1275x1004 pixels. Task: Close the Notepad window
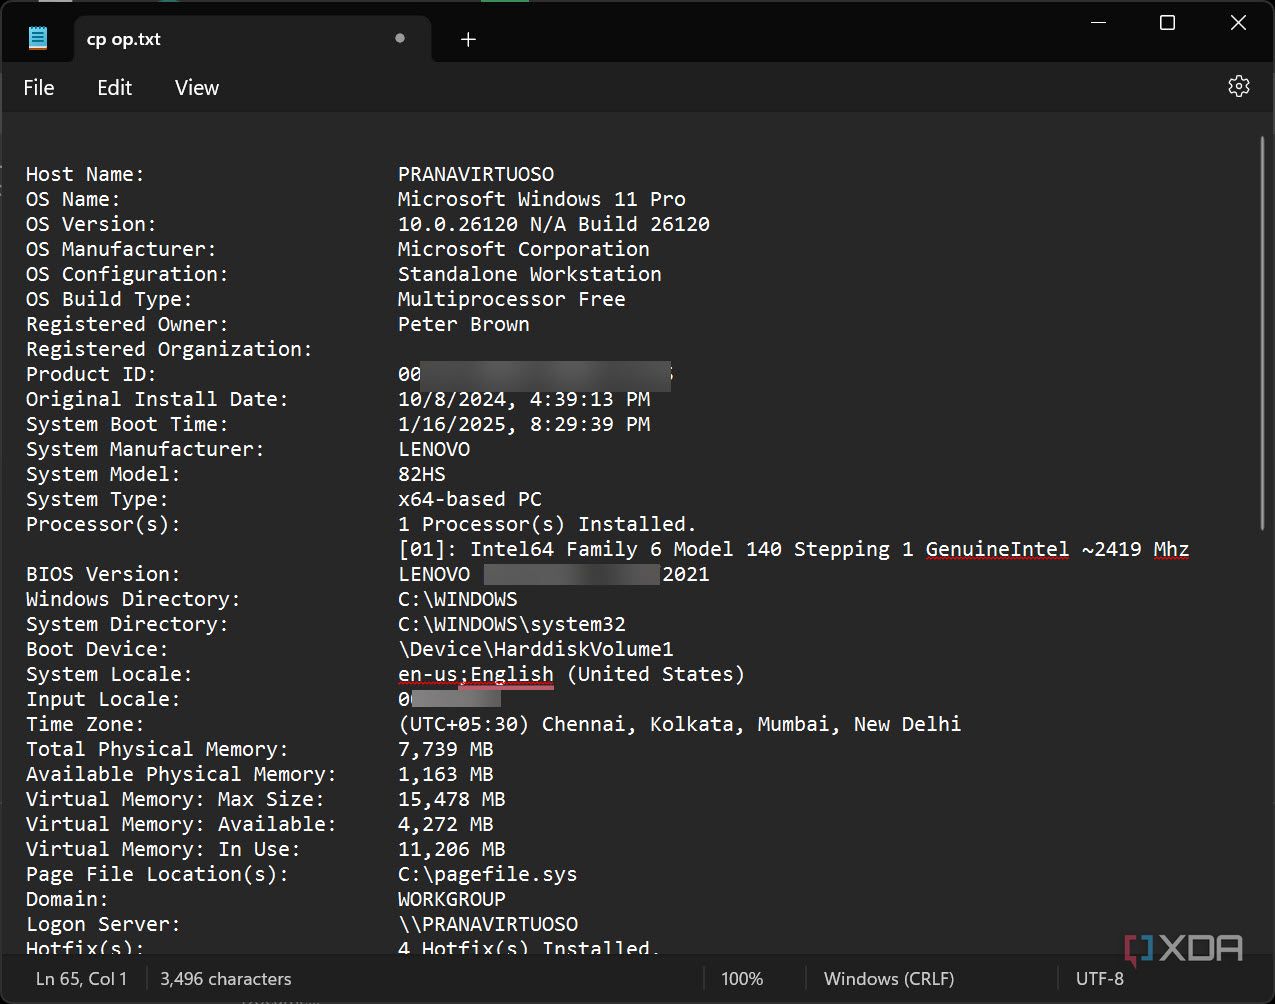click(1238, 23)
